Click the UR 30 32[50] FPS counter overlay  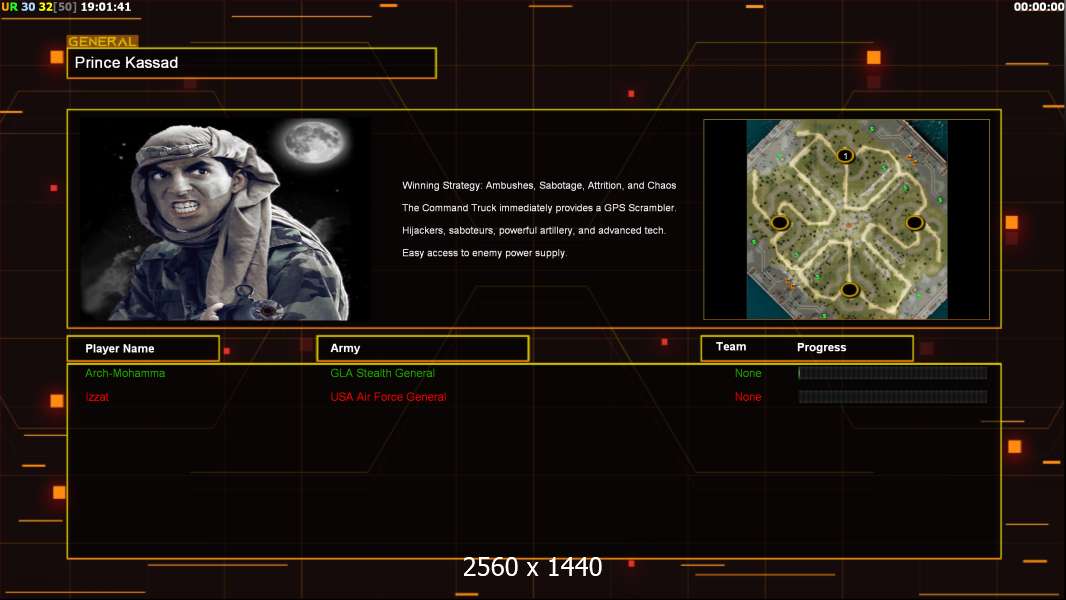(39, 7)
